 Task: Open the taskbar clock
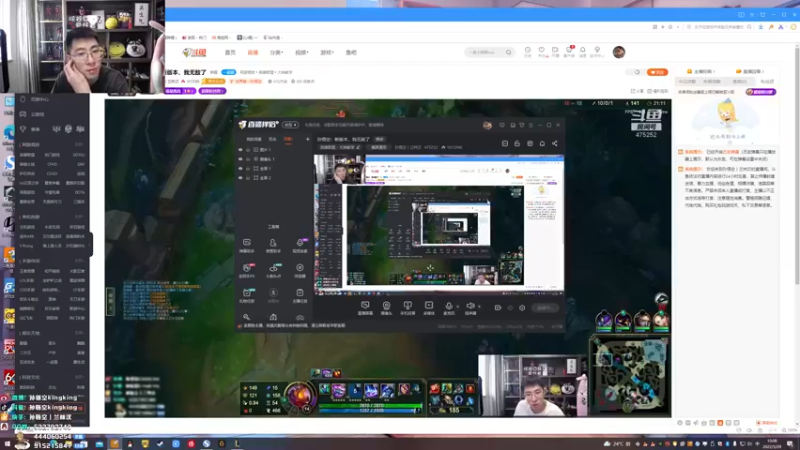point(773,444)
